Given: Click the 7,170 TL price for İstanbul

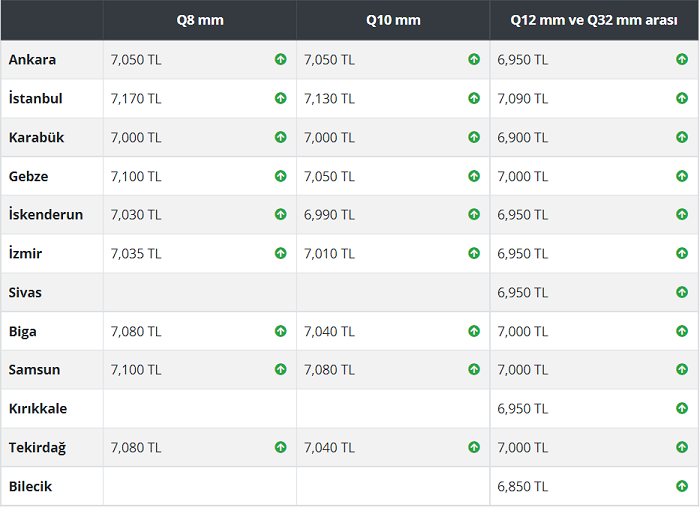Looking at the screenshot, I should click(135, 99).
